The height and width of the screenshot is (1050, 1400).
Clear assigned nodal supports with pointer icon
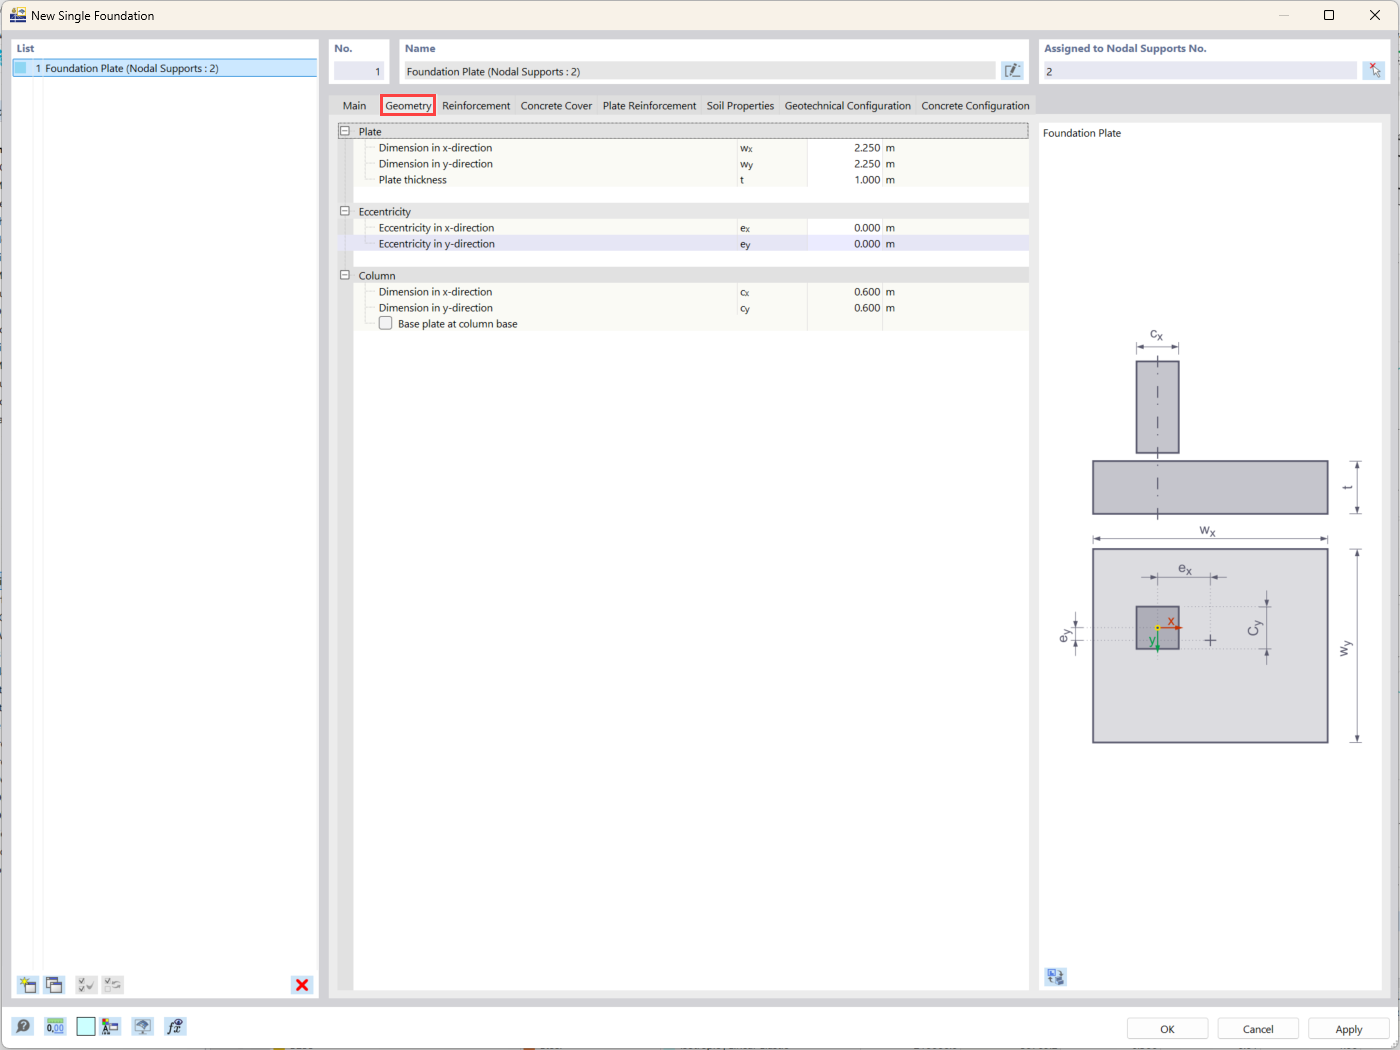[x=1375, y=70]
